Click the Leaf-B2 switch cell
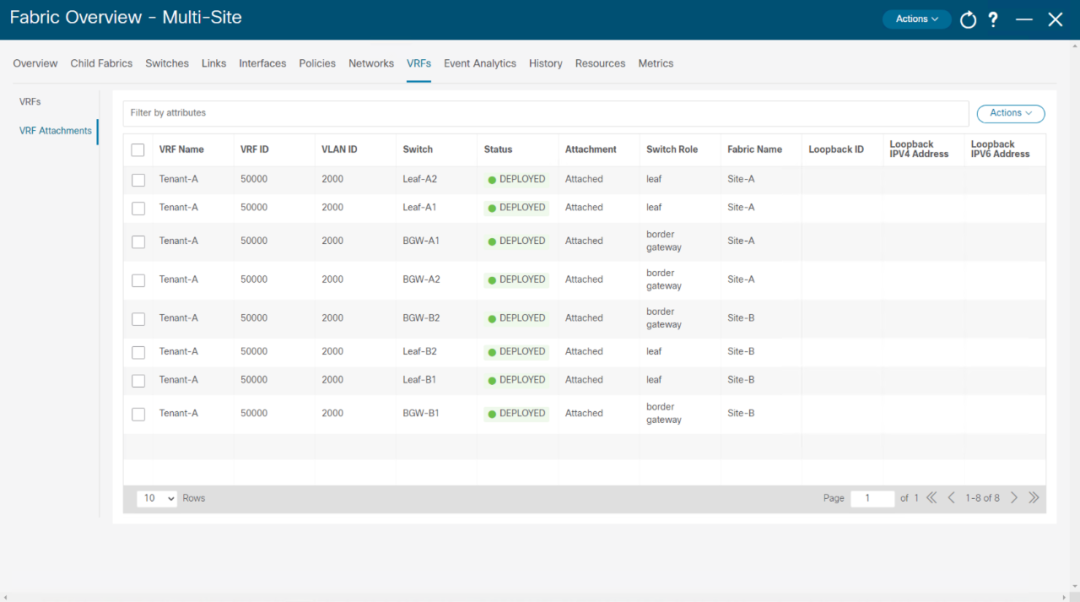The height and width of the screenshot is (602, 1080). 419,351
